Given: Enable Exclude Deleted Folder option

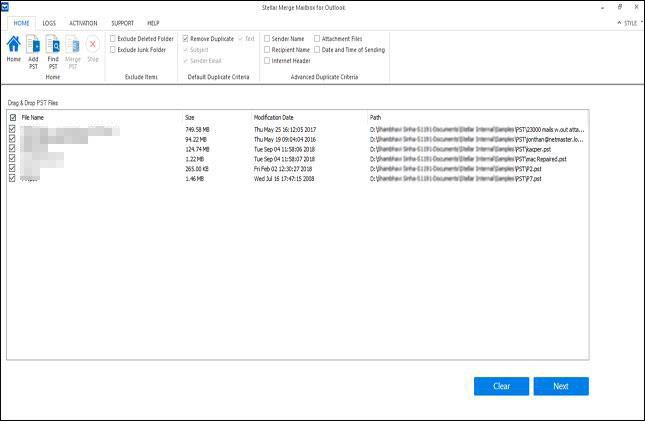Looking at the screenshot, I should click(113, 38).
